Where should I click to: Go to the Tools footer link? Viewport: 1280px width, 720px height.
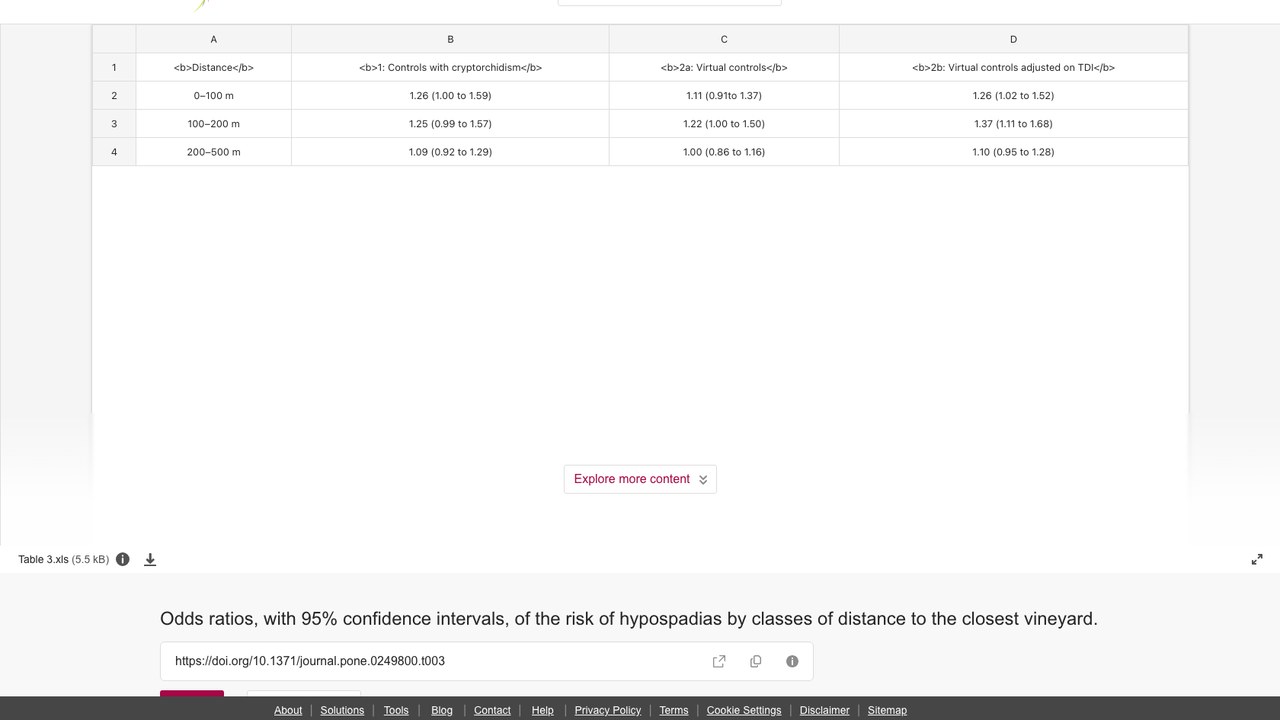click(396, 710)
